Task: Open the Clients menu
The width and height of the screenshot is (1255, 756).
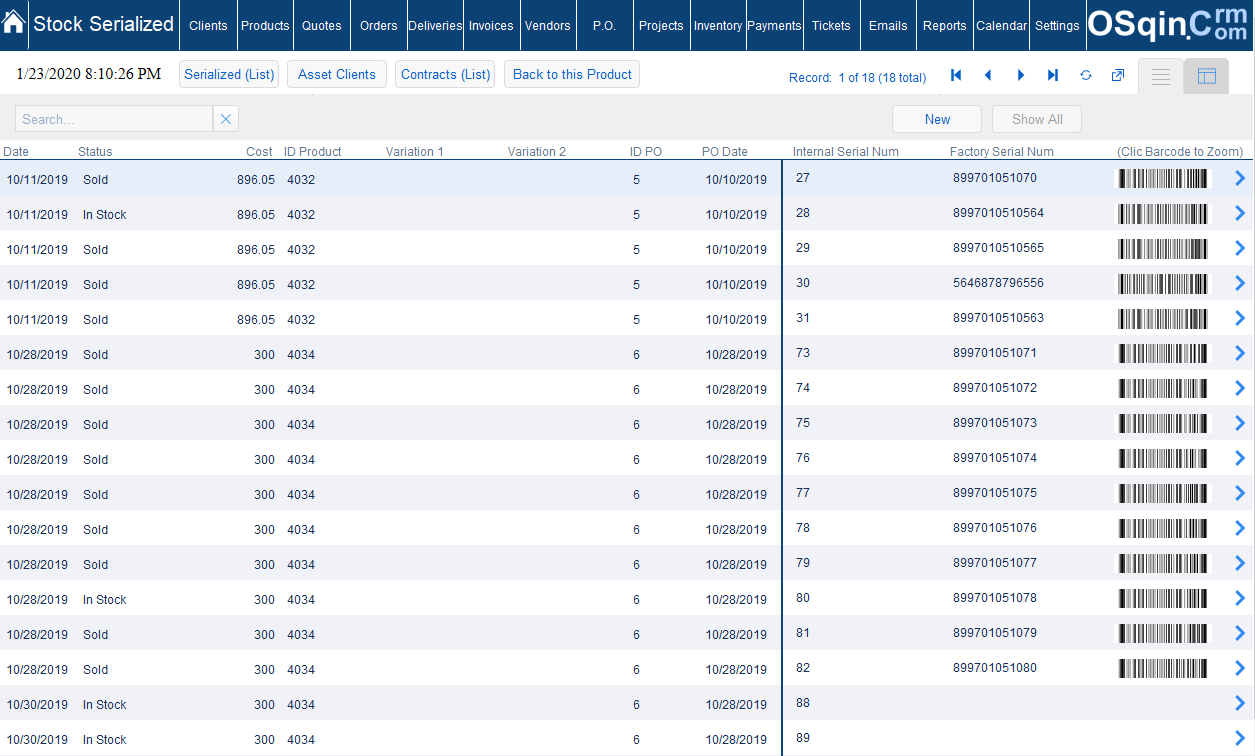Action: (208, 25)
